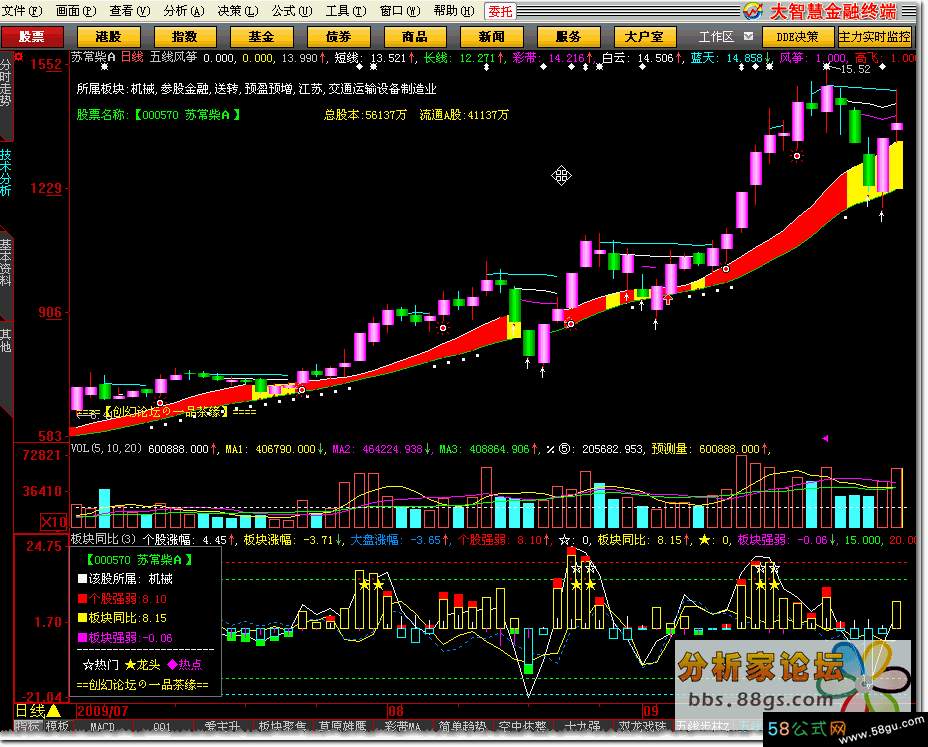Select the 商品 market button

(415, 37)
